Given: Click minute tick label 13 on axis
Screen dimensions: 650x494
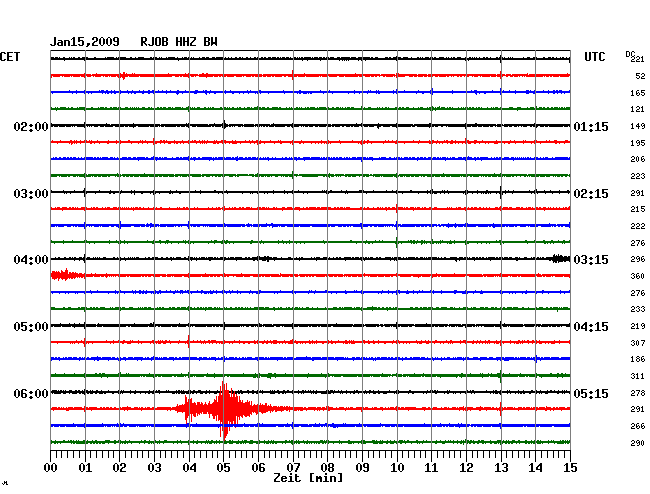Looking at the screenshot, I should click(501, 468).
